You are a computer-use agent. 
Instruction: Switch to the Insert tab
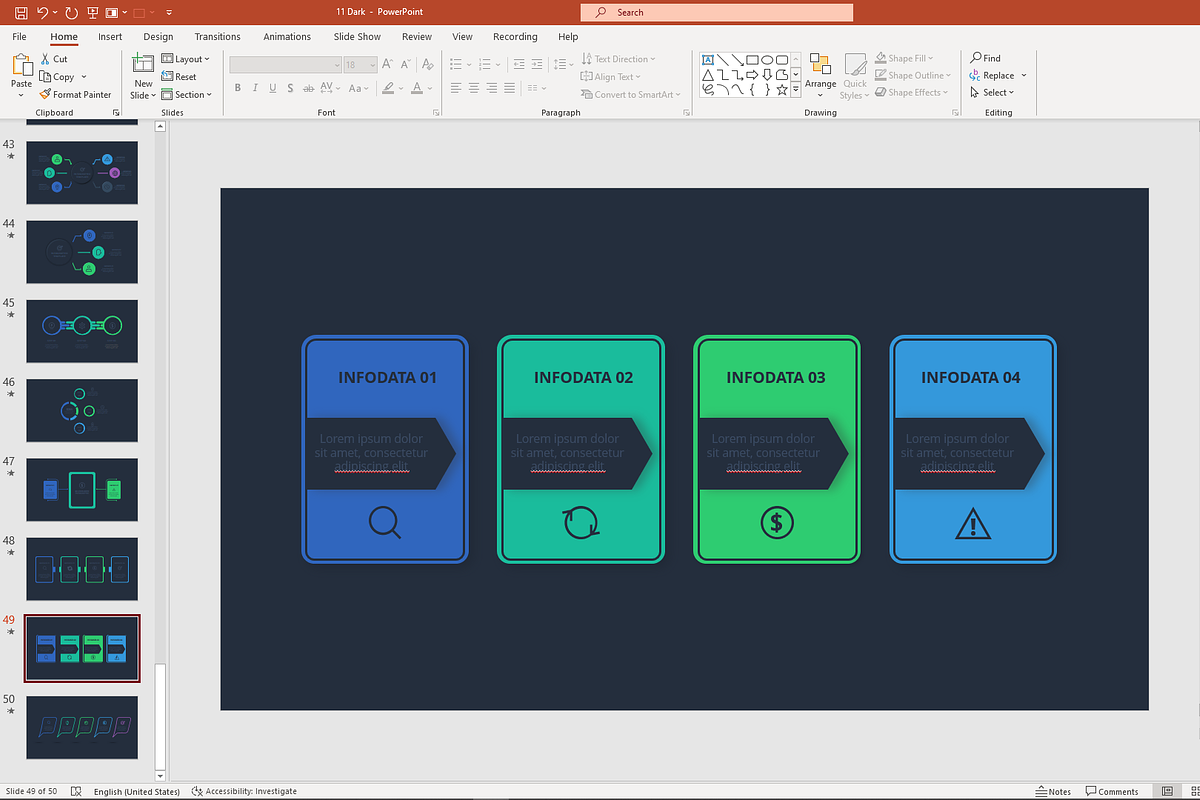(x=110, y=37)
